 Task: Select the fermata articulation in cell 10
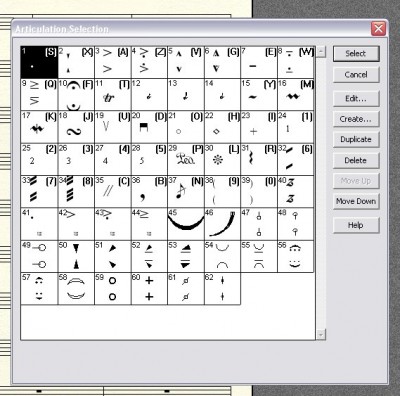coord(76,95)
